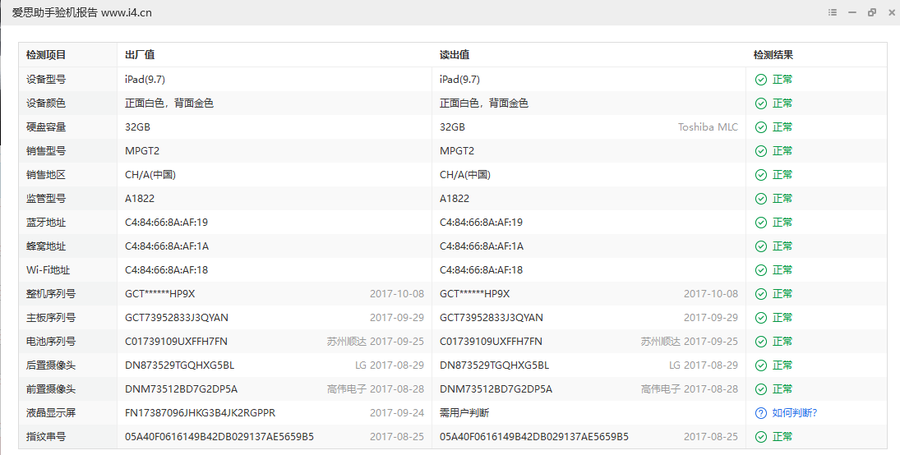Click factory value 'A1822'
Image resolution: width=900 pixels, height=455 pixels.
[139, 199]
